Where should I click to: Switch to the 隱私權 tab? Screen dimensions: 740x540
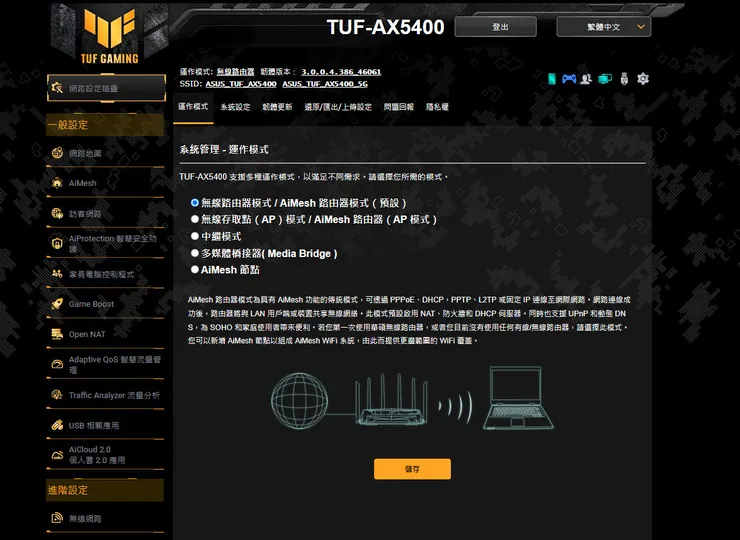[437, 107]
